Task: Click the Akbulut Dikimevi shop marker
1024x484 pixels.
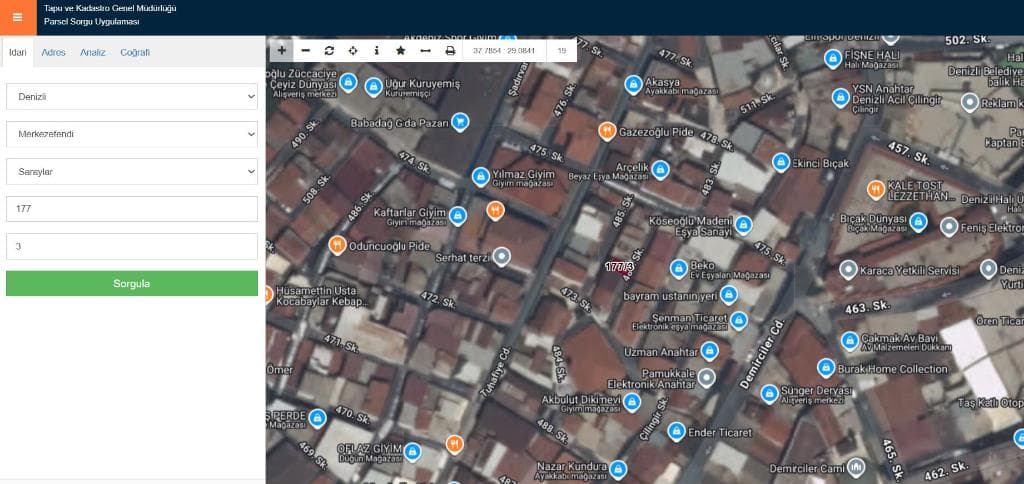Action: [x=632, y=402]
